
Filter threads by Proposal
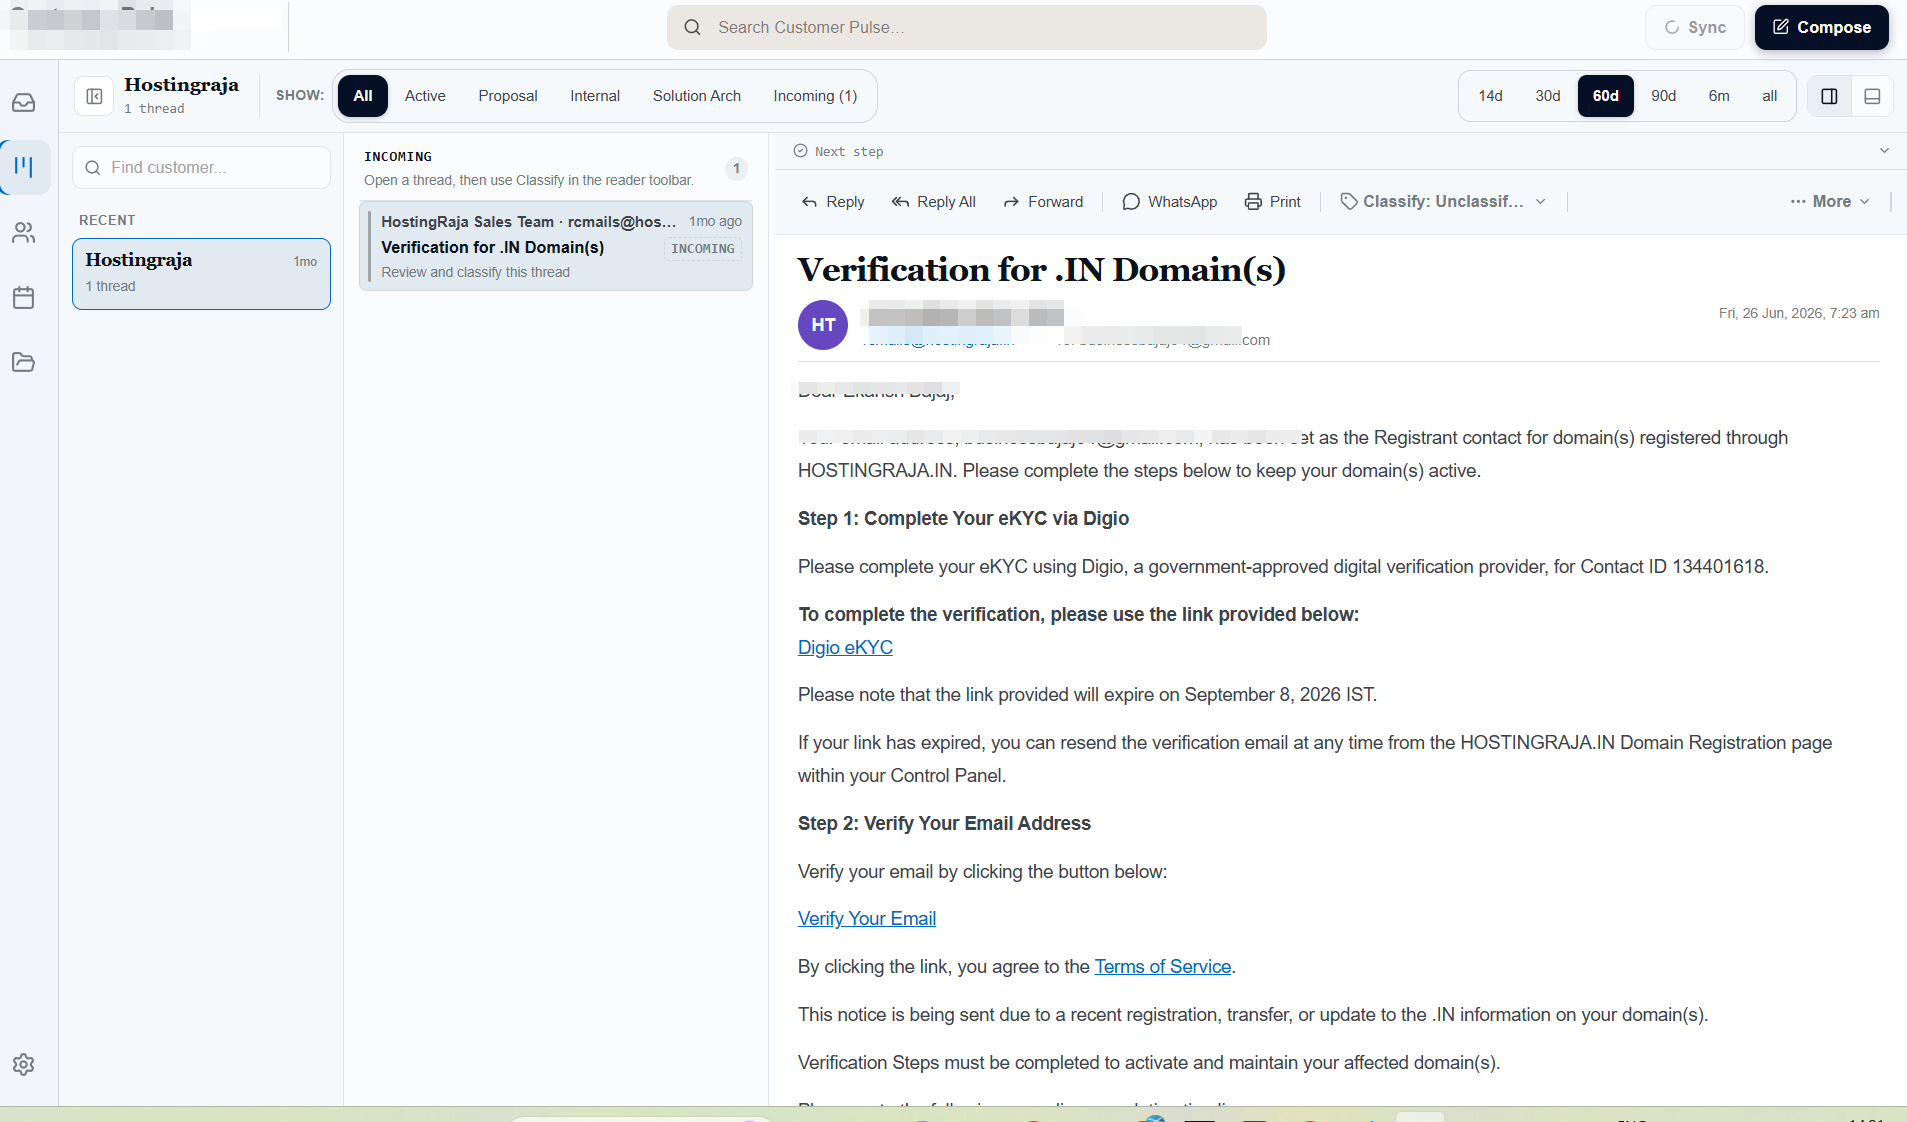point(507,96)
